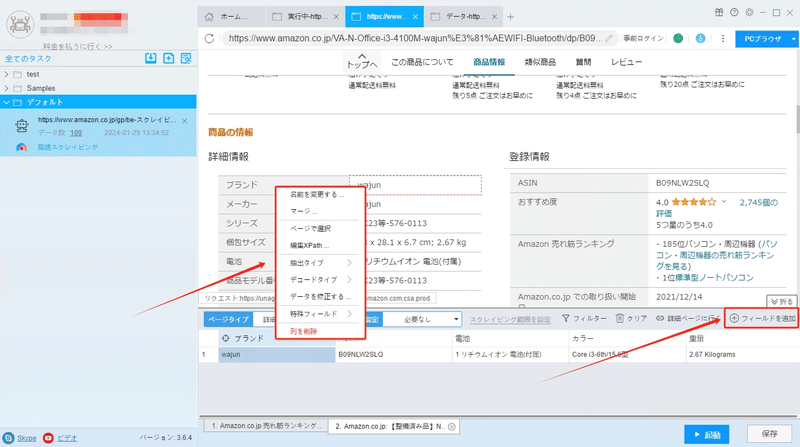The height and width of the screenshot is (447, 800).
Task: Click the crab avatar icon
Action: coord(20,24)
